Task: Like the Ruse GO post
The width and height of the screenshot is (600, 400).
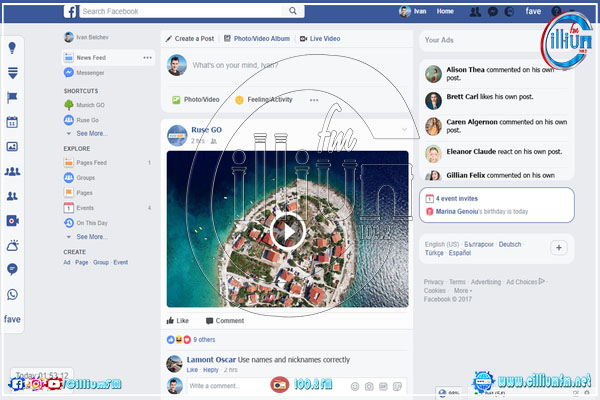Action: coord(177,321)
